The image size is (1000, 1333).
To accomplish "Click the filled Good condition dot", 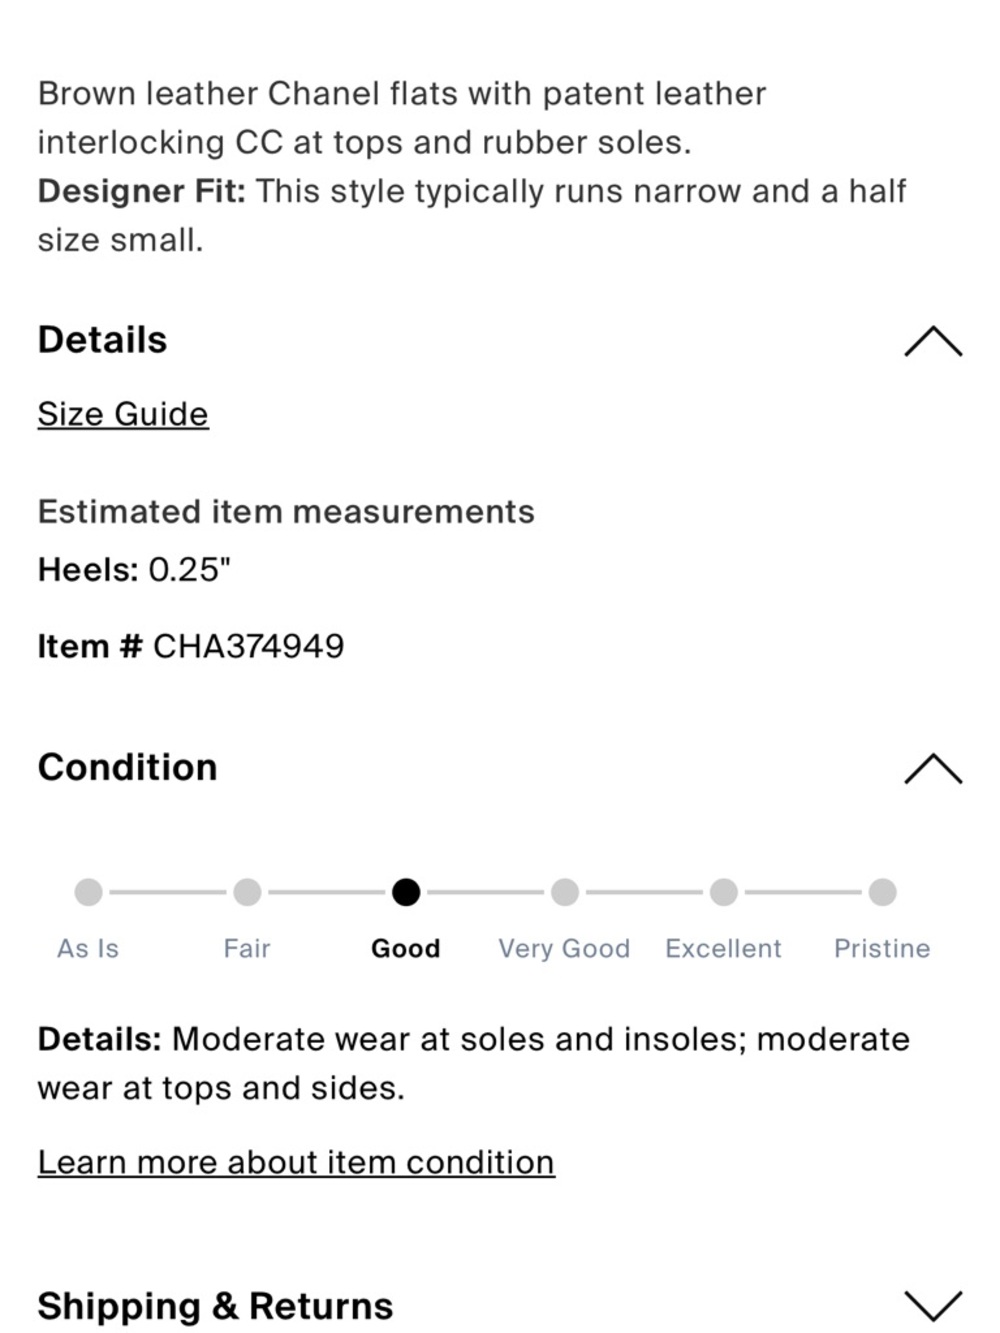I will [406, 892].
